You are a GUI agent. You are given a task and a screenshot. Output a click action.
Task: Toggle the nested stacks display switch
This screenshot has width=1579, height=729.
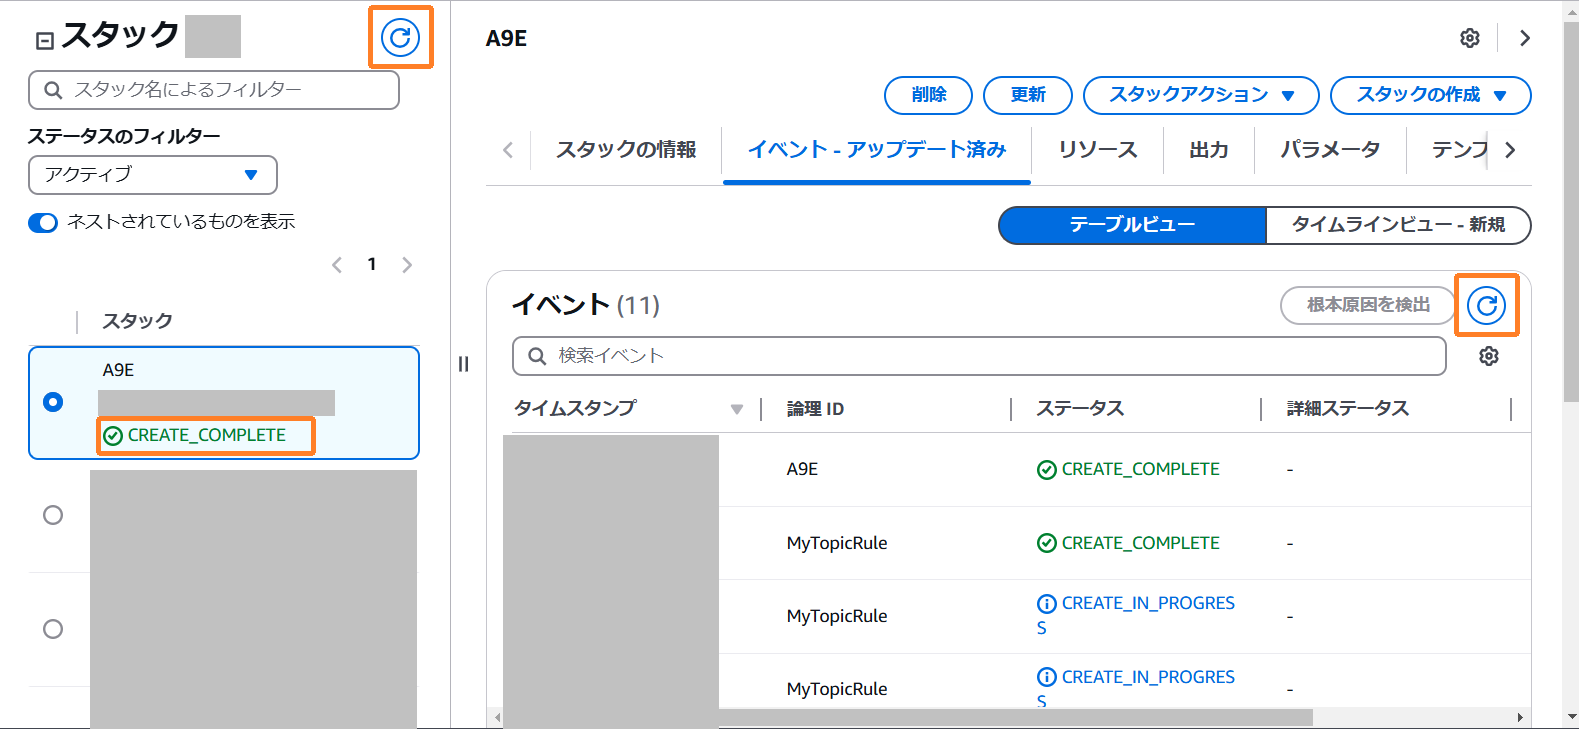[43, 222]
